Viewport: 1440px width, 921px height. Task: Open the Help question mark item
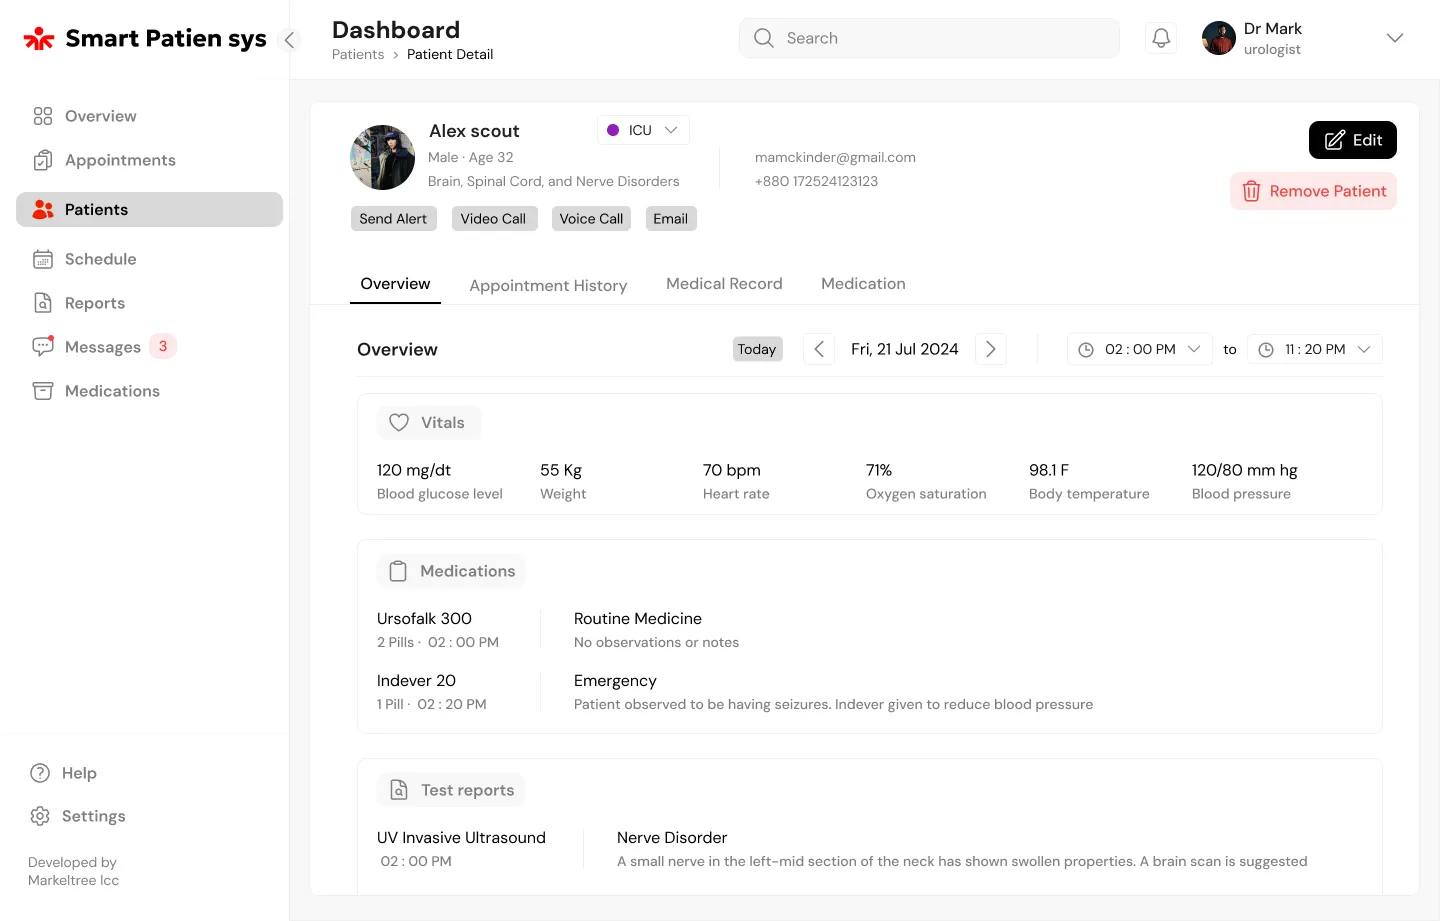40,773
